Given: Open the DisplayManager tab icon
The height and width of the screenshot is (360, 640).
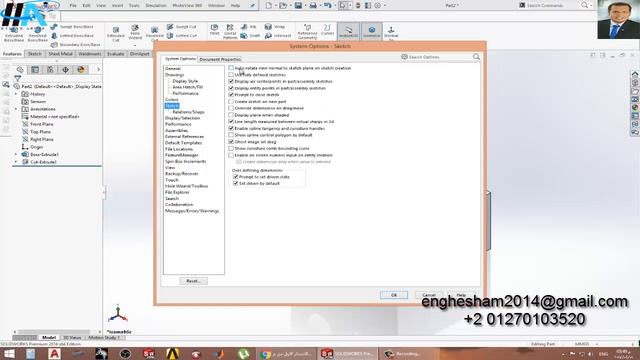Looking at the screenshot, I should tap(81, 70).
